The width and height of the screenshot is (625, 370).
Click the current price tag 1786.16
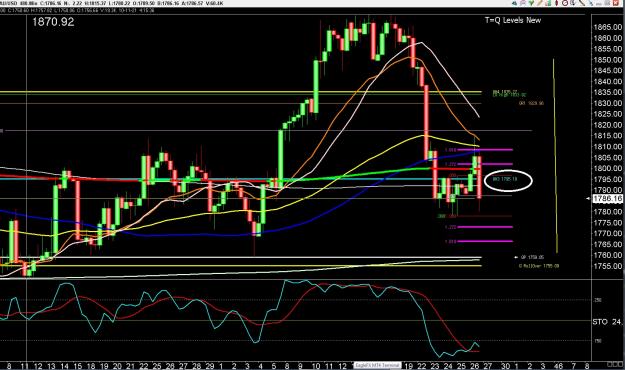(x=607, y=199)
